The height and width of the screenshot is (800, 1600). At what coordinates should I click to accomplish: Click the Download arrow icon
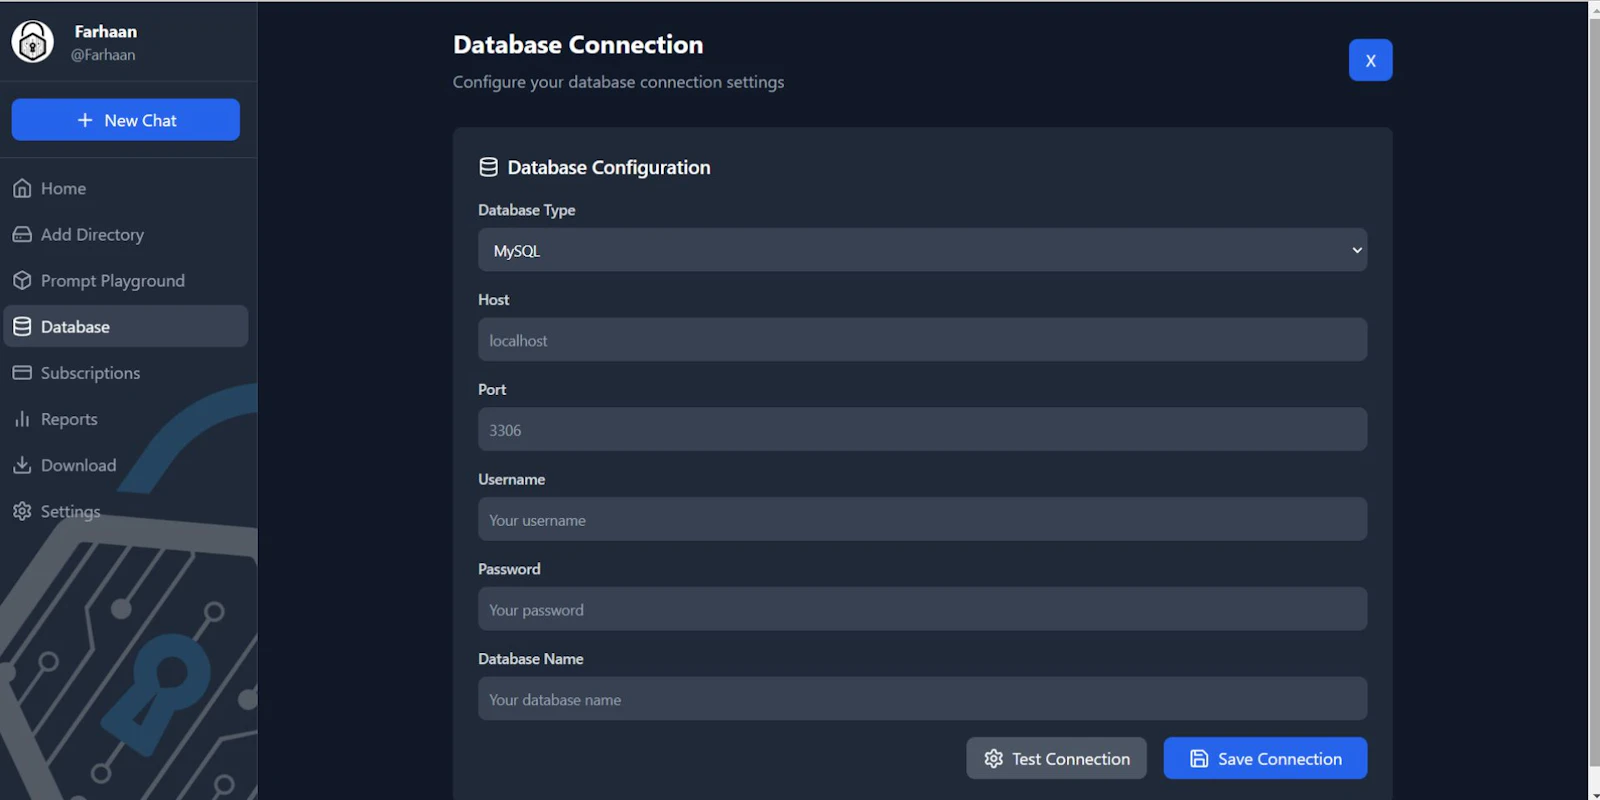[22, 465]
